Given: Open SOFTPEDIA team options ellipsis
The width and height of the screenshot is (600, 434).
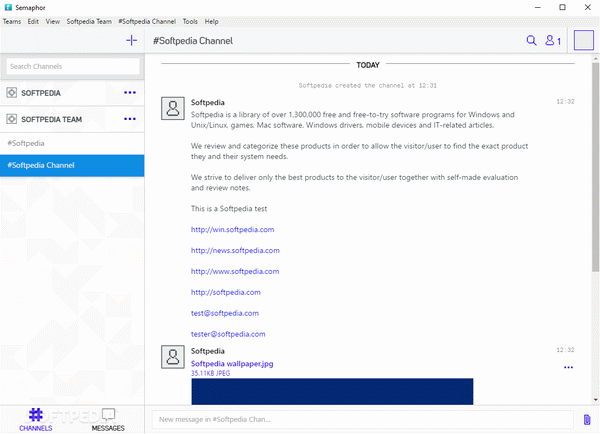Looking at the screenshot, I should click(130, 93).
